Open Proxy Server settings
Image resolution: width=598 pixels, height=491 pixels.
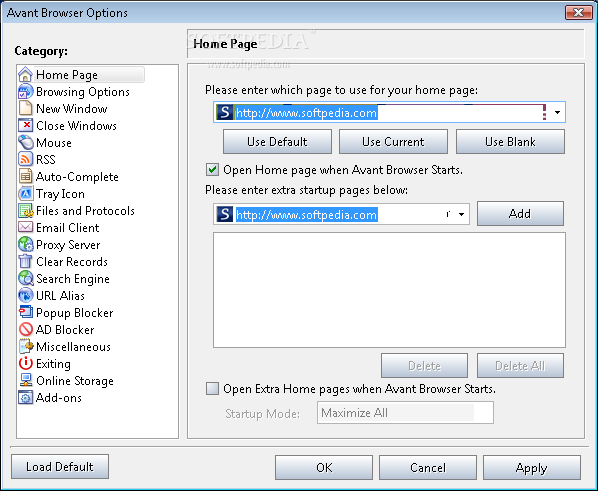pos(68,245)
